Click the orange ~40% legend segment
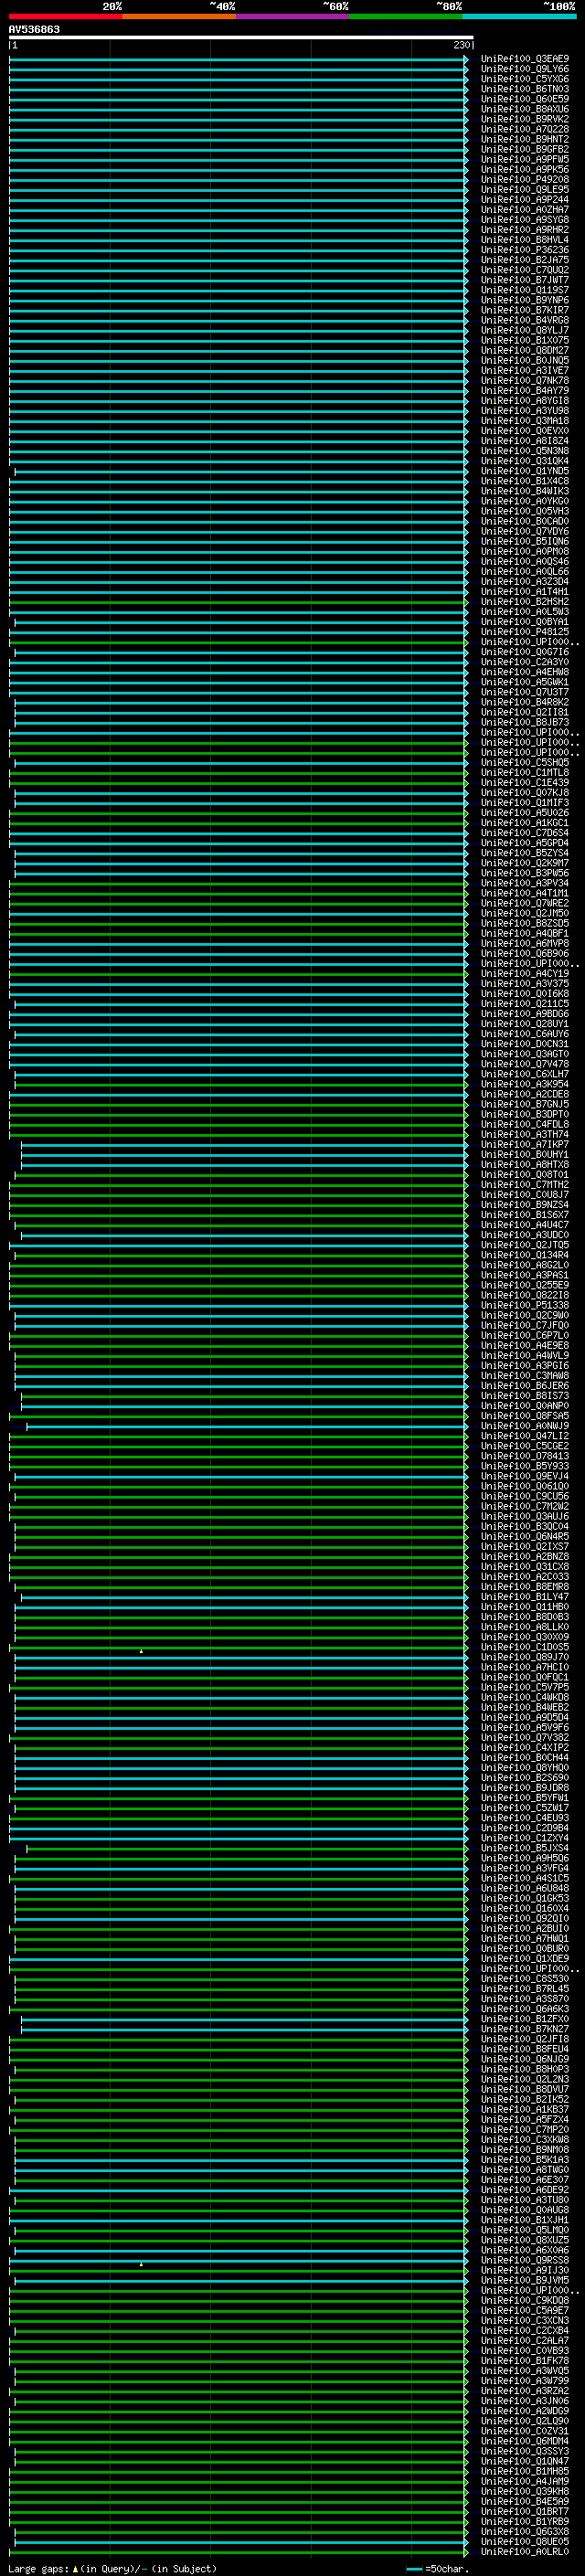This screenshot has width=585, height=2576. pos(179,16)
